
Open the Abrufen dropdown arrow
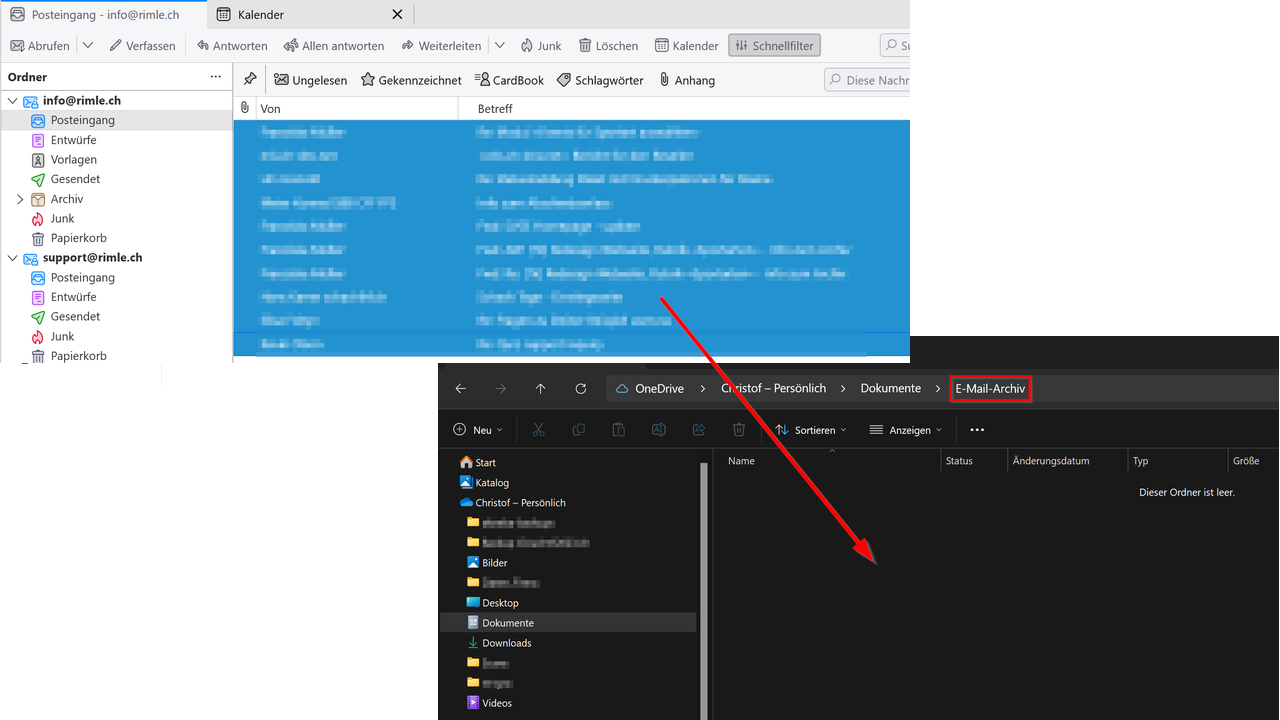coord(88,46)
